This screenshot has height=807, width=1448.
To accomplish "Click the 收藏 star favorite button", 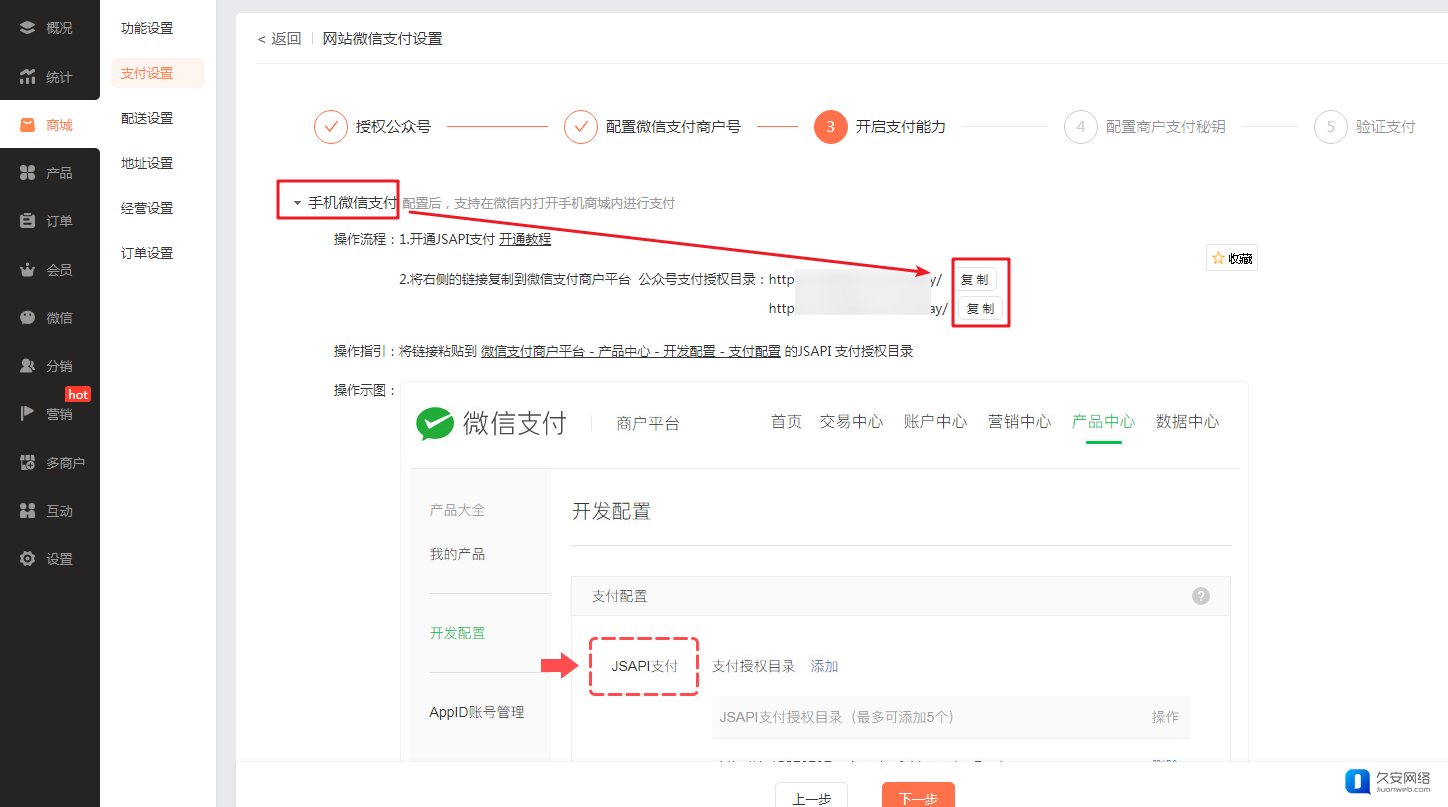I will pos(1231,258).
